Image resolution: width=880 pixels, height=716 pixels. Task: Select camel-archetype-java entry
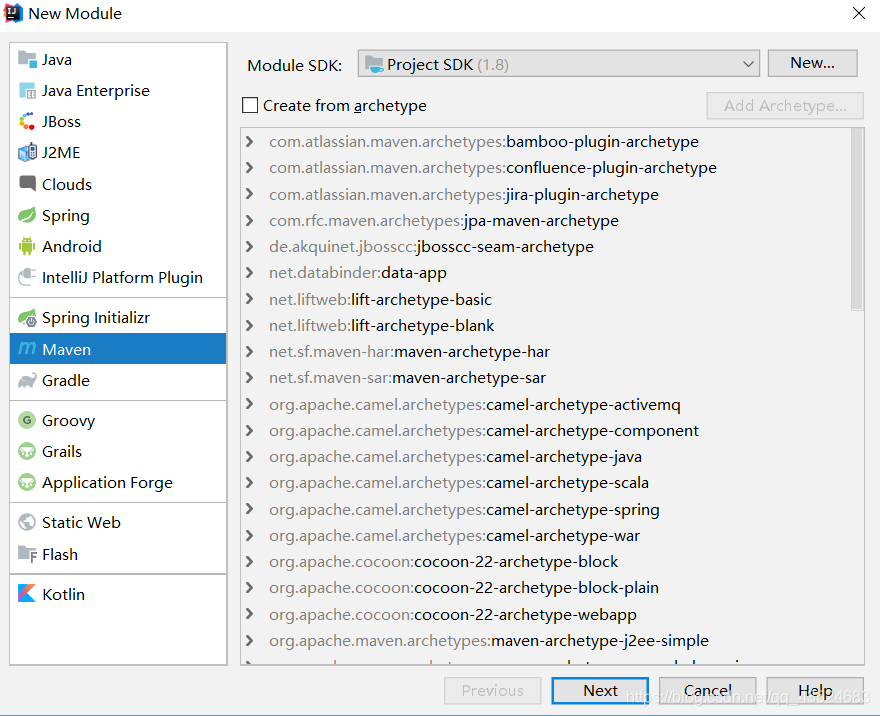tap(455, 457)
